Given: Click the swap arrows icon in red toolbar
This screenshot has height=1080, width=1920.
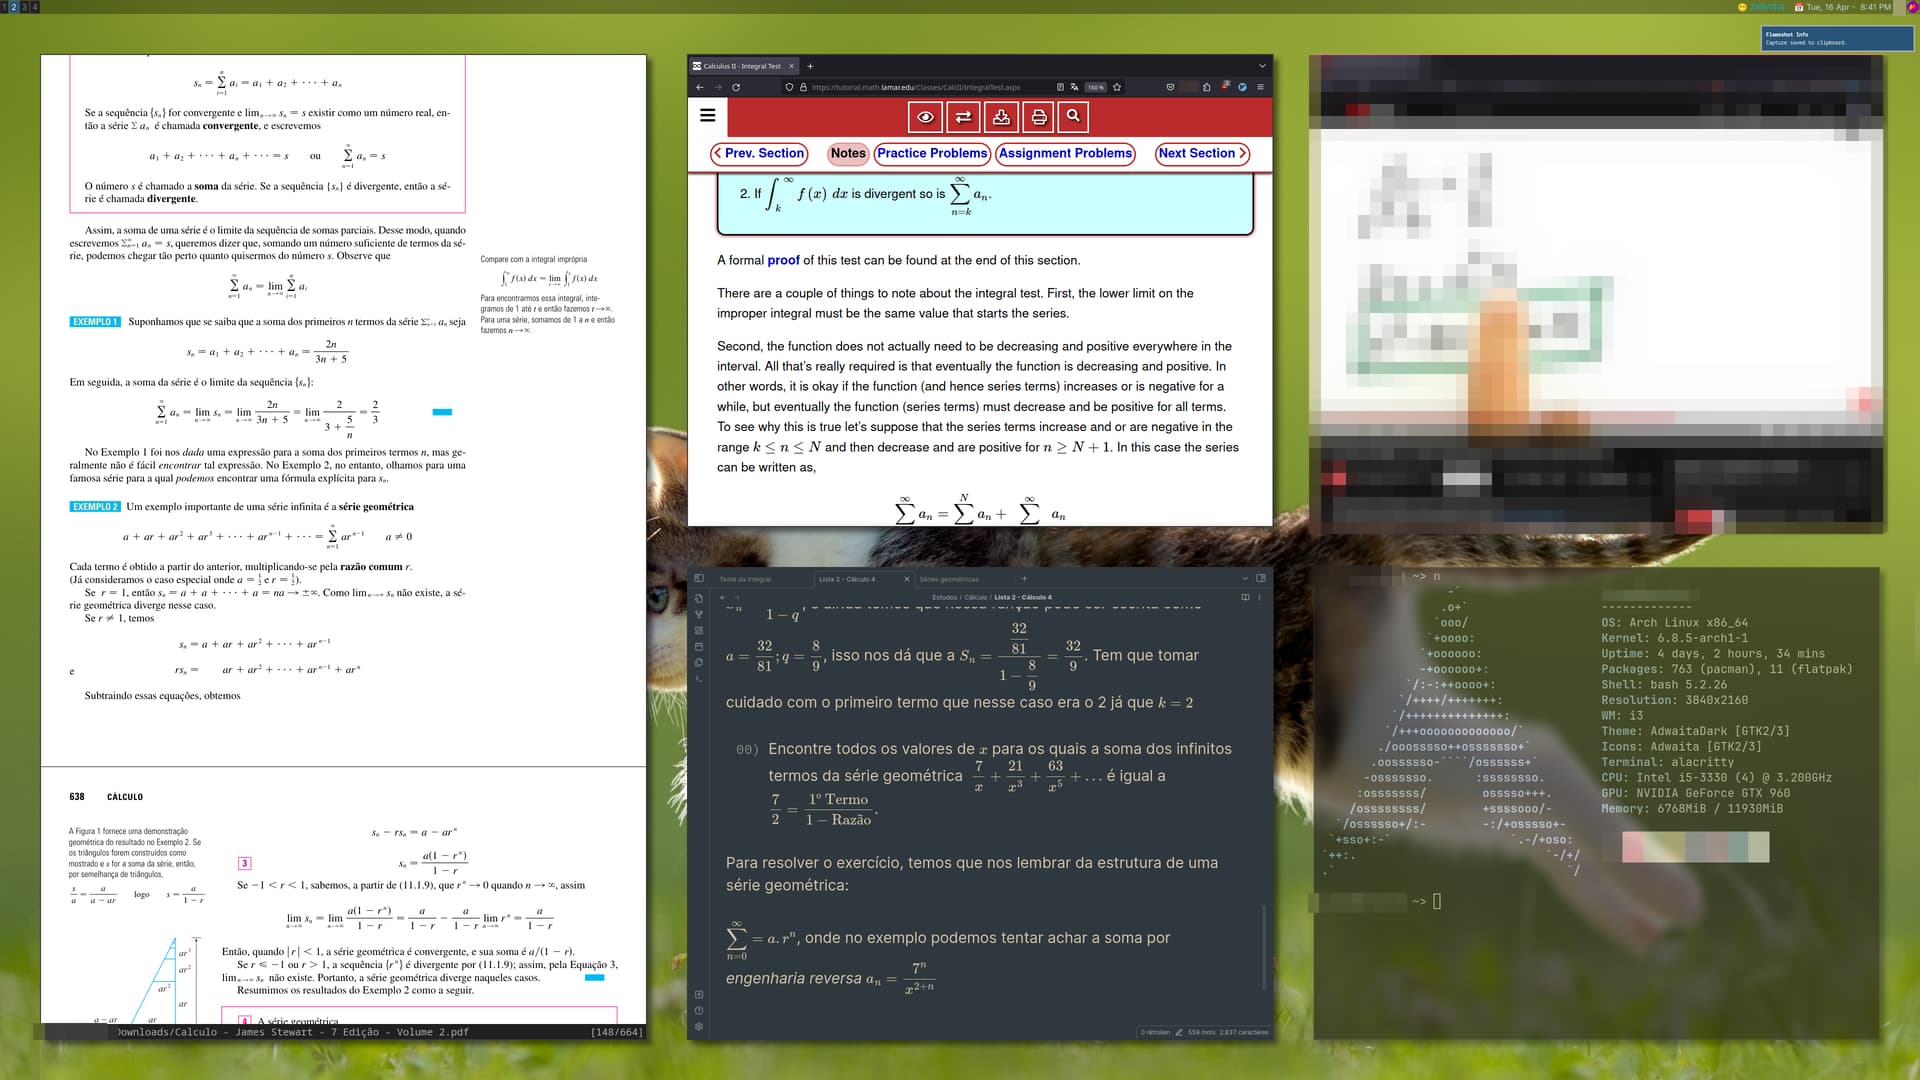Looking at the screenshot, I should tap(963, 117).
